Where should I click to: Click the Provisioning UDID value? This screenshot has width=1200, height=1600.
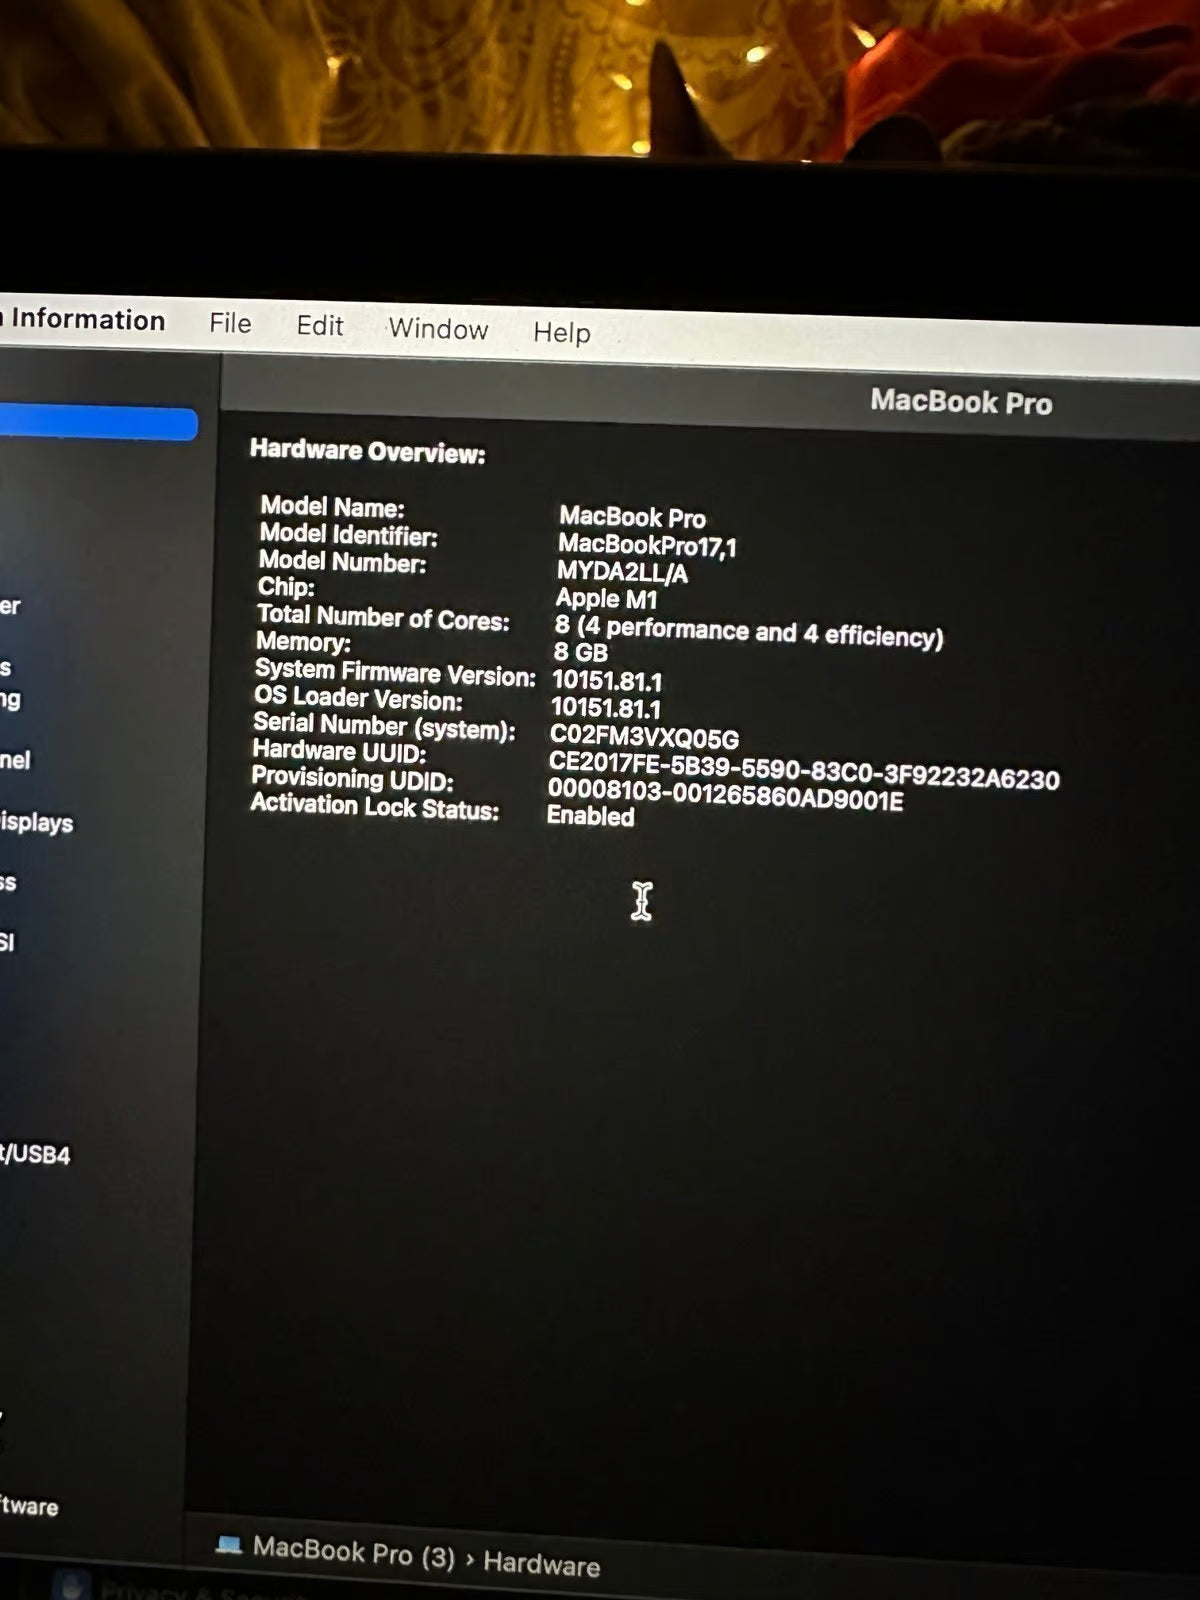(x=725, y=795)
